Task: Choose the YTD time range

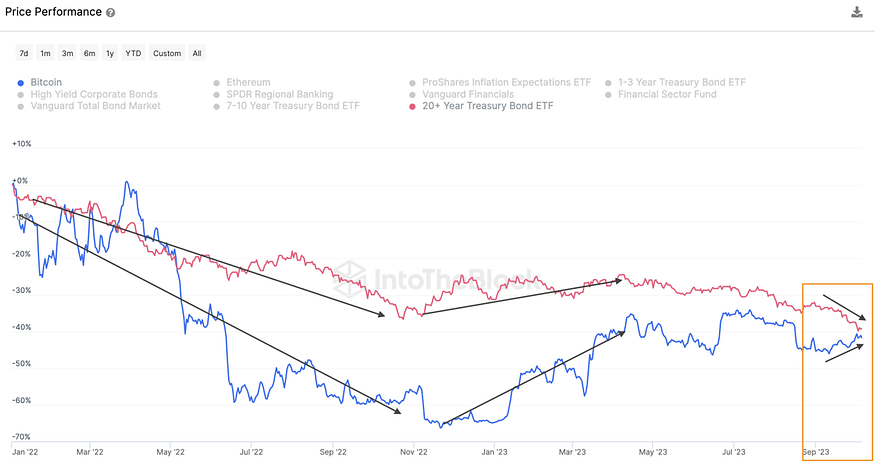Action: tap(133, 53)
